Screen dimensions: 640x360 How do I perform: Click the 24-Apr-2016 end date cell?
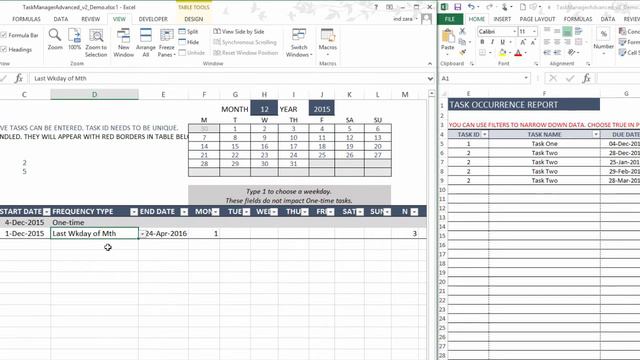coord(164,233)
